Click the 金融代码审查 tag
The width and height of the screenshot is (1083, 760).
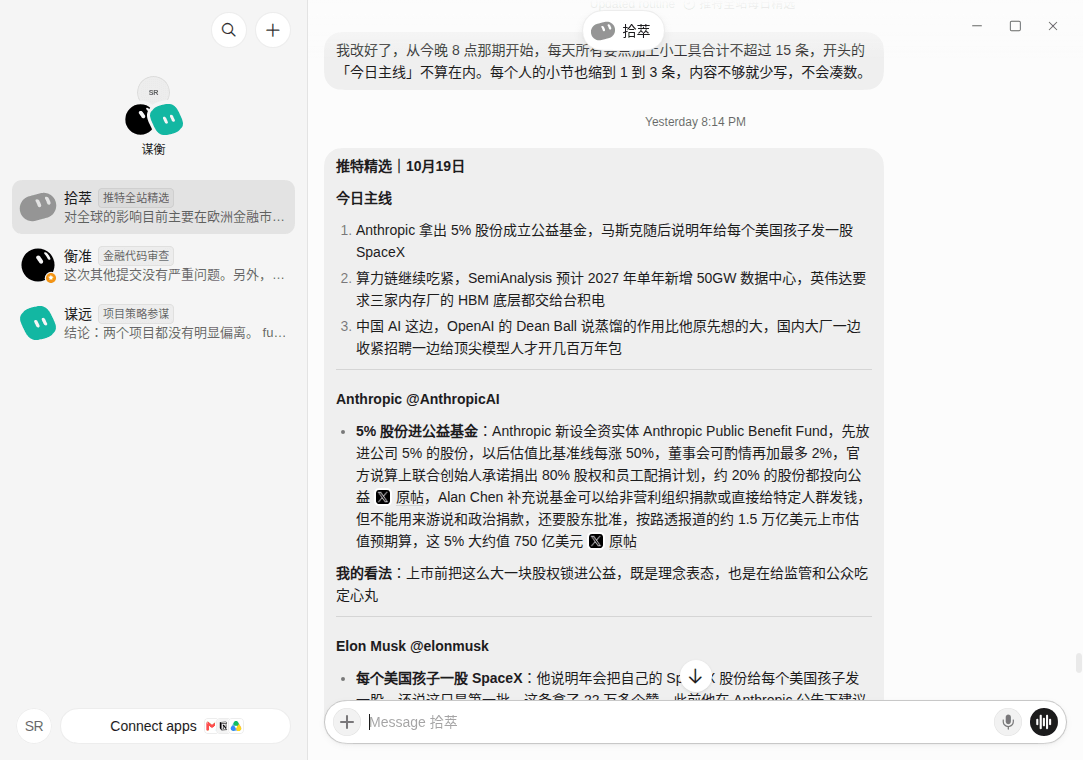point(136,256)
